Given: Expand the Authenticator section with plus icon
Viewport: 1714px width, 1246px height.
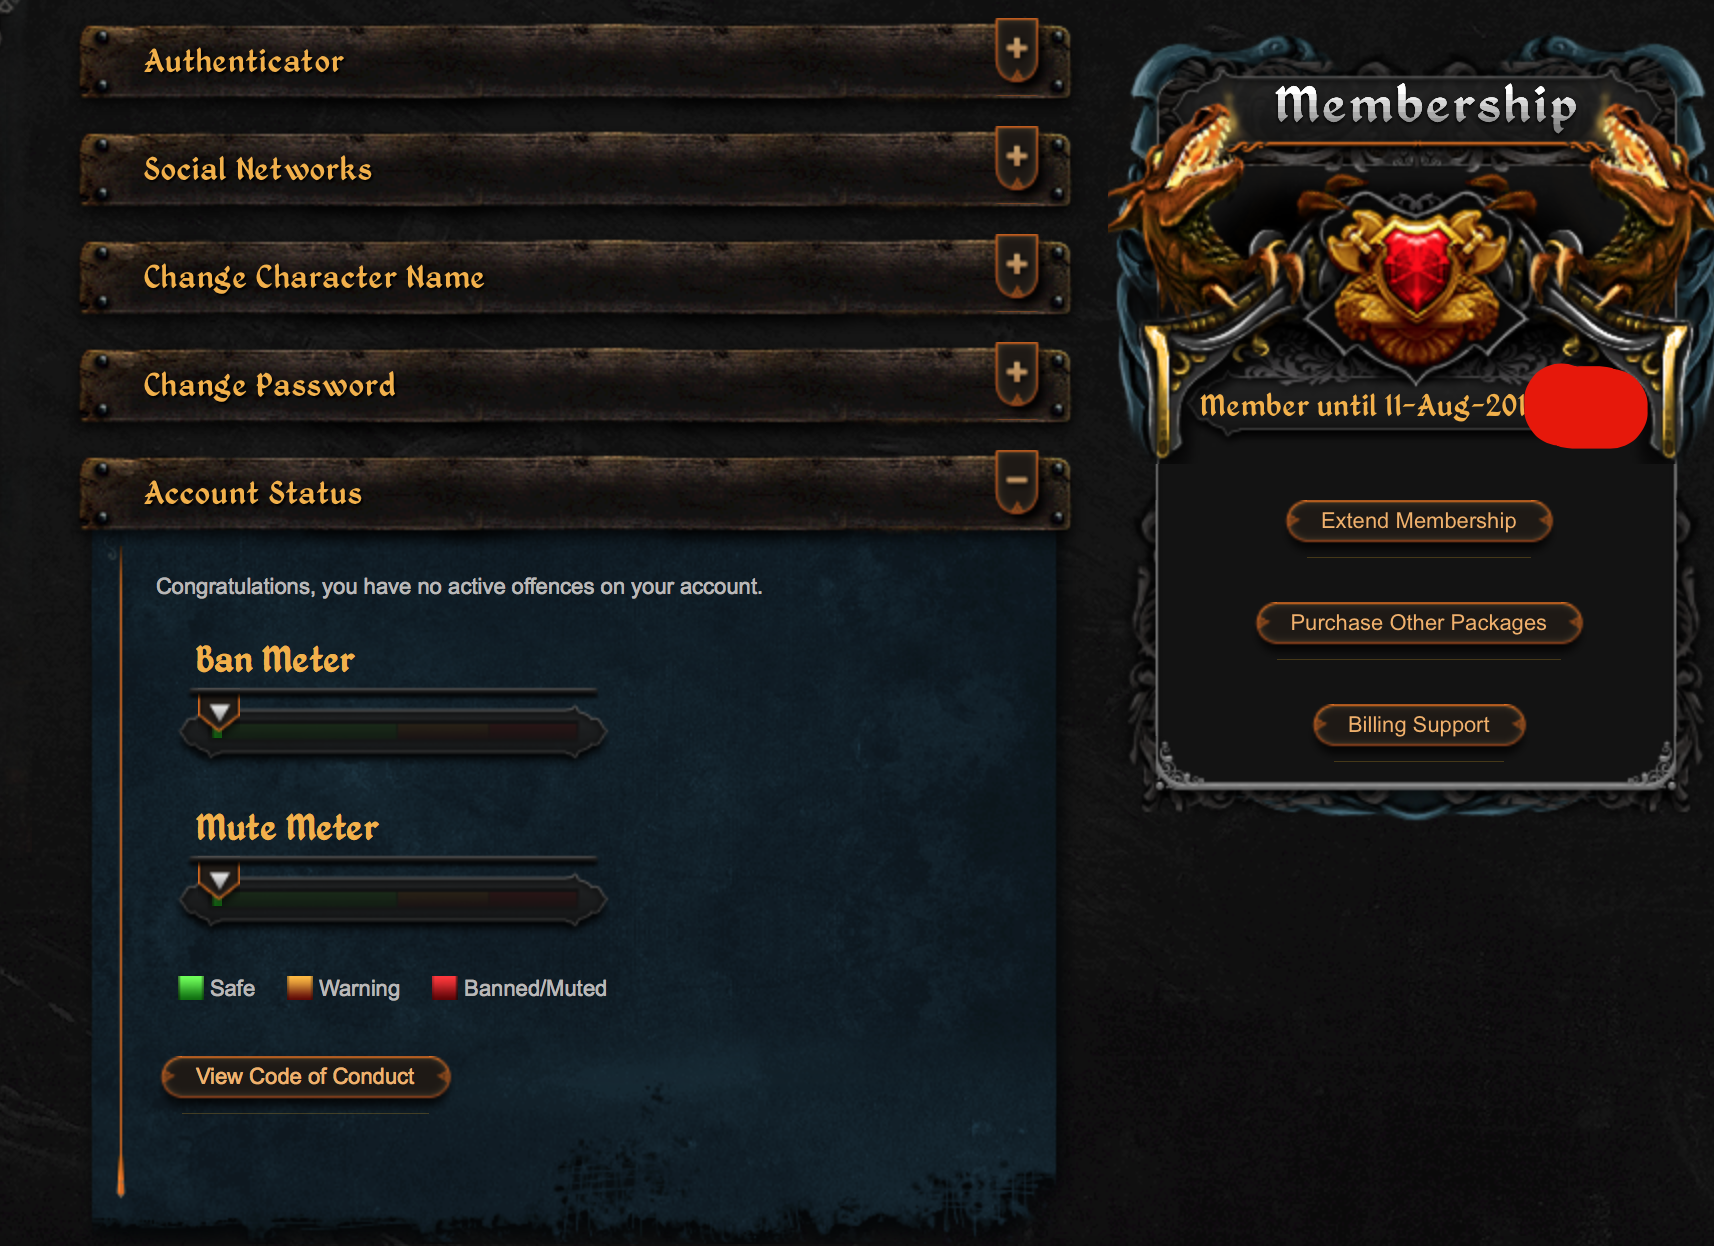Looking at the screenshot, I should pos(1017,50).
